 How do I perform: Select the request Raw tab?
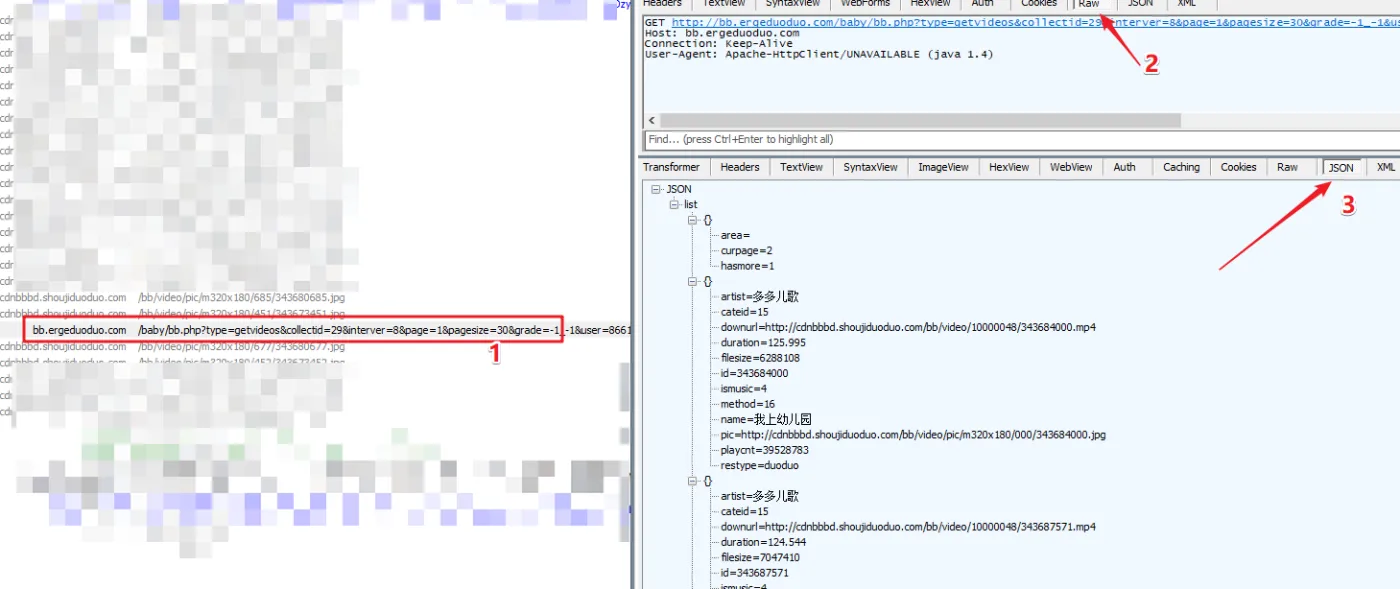[x=1088, y=4]
